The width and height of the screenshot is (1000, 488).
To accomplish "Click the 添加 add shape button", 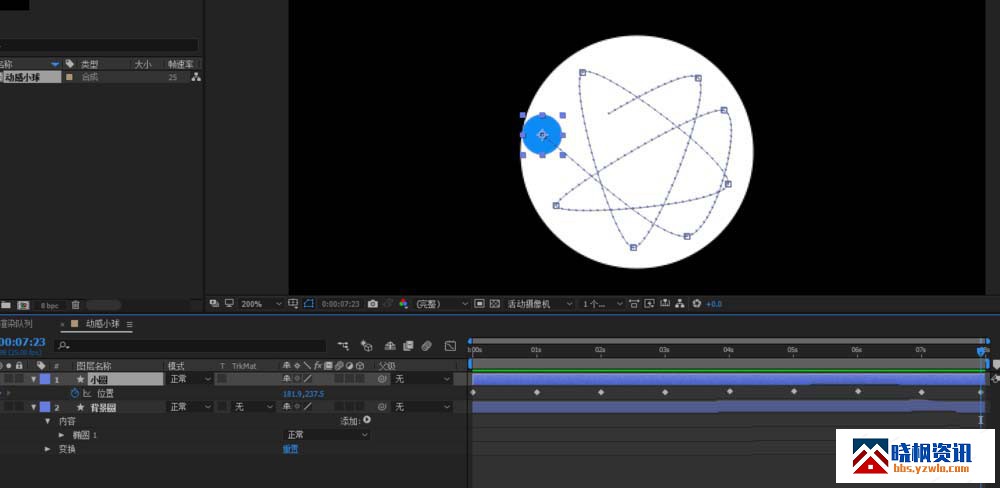I will 367,420.
